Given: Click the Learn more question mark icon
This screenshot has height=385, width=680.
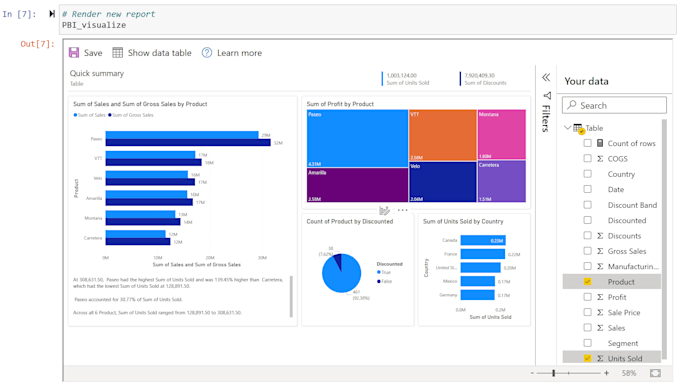Looking at the screenshot, I should [x=207, y=52].
